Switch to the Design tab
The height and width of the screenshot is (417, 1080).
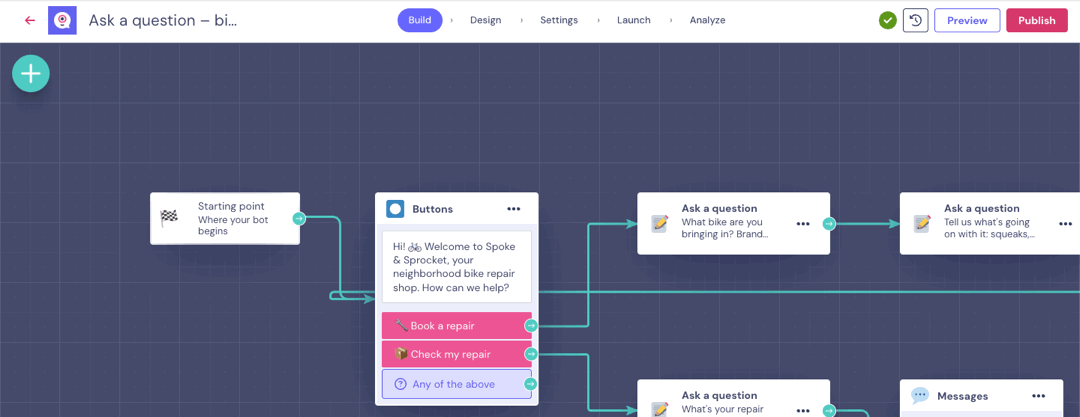click(x=486, y=20)
